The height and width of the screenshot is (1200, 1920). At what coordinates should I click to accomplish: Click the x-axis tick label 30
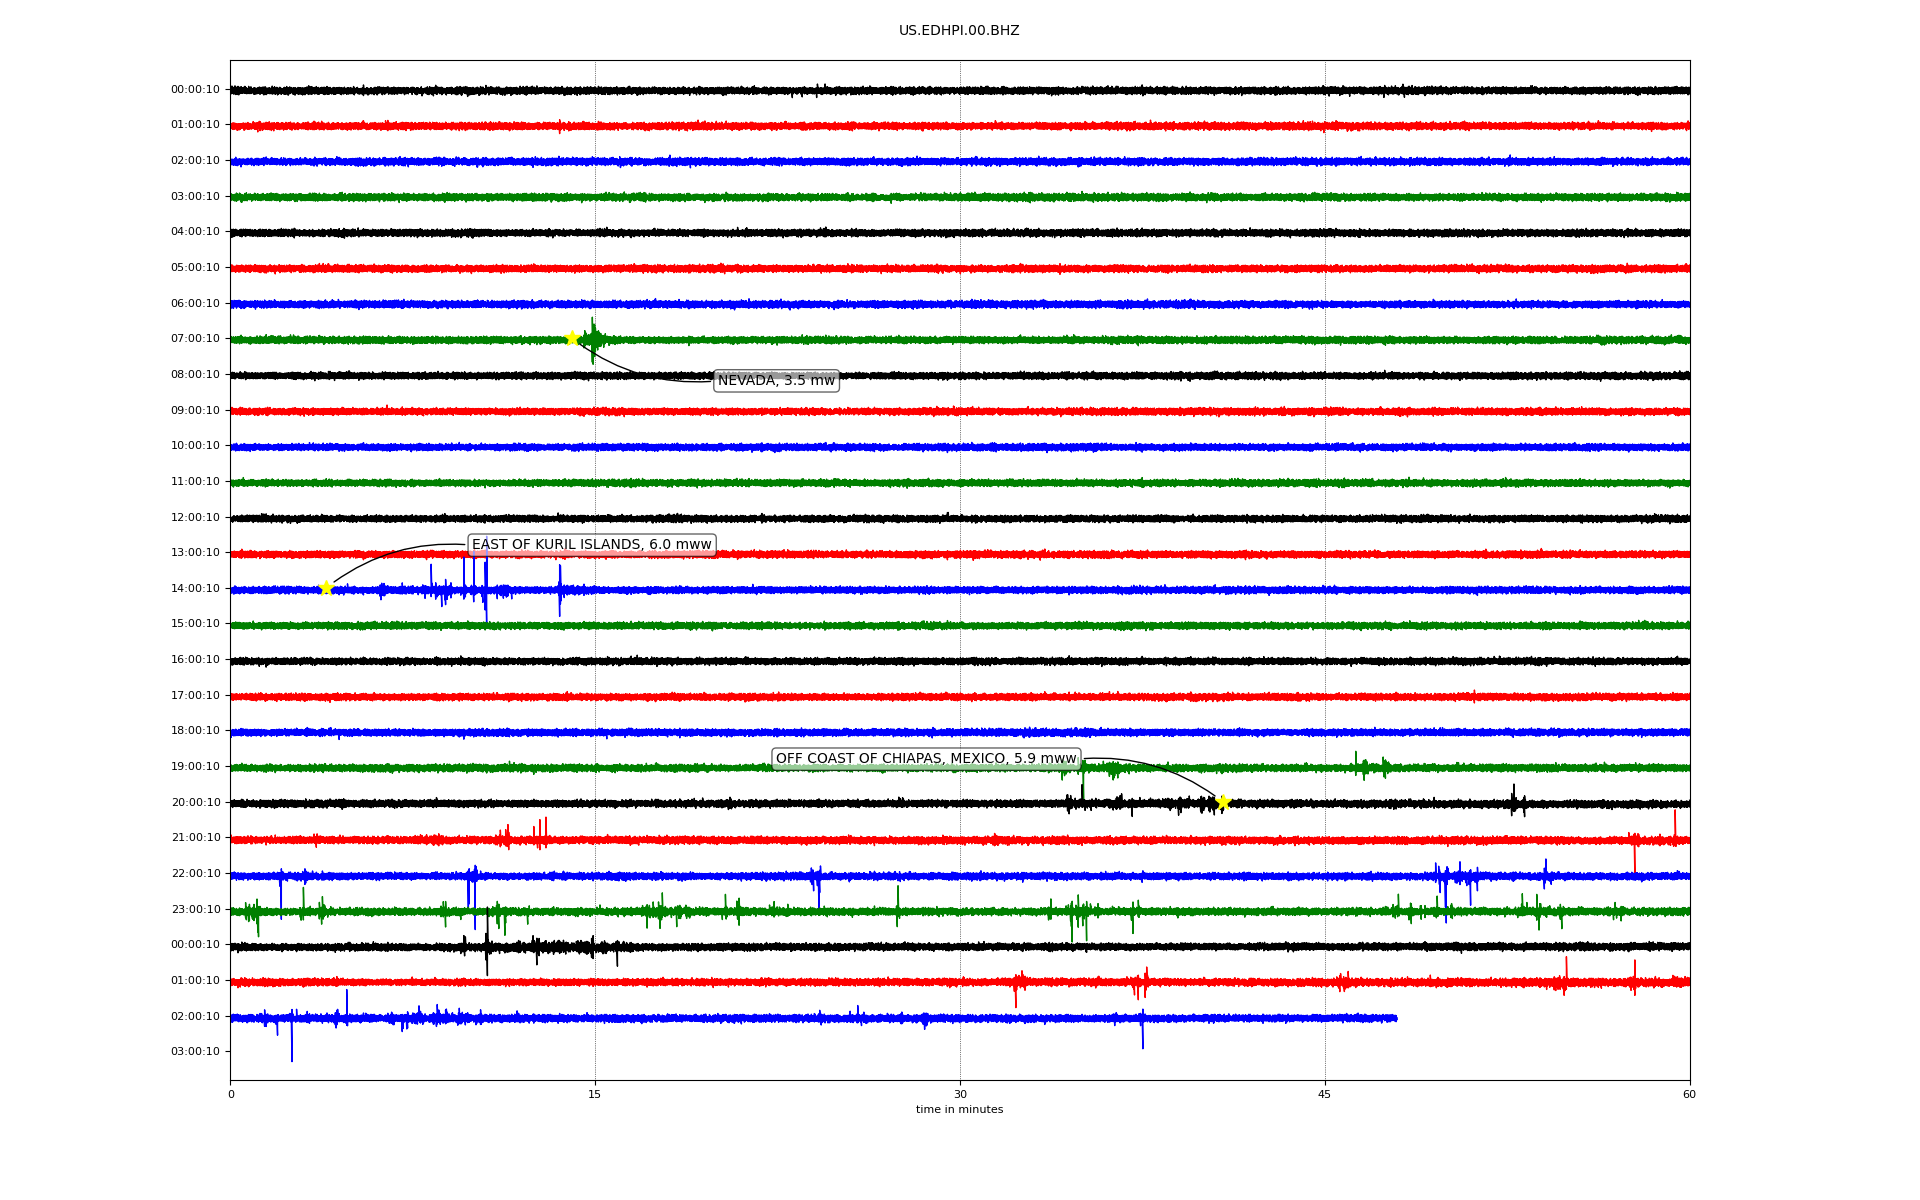960,1095
